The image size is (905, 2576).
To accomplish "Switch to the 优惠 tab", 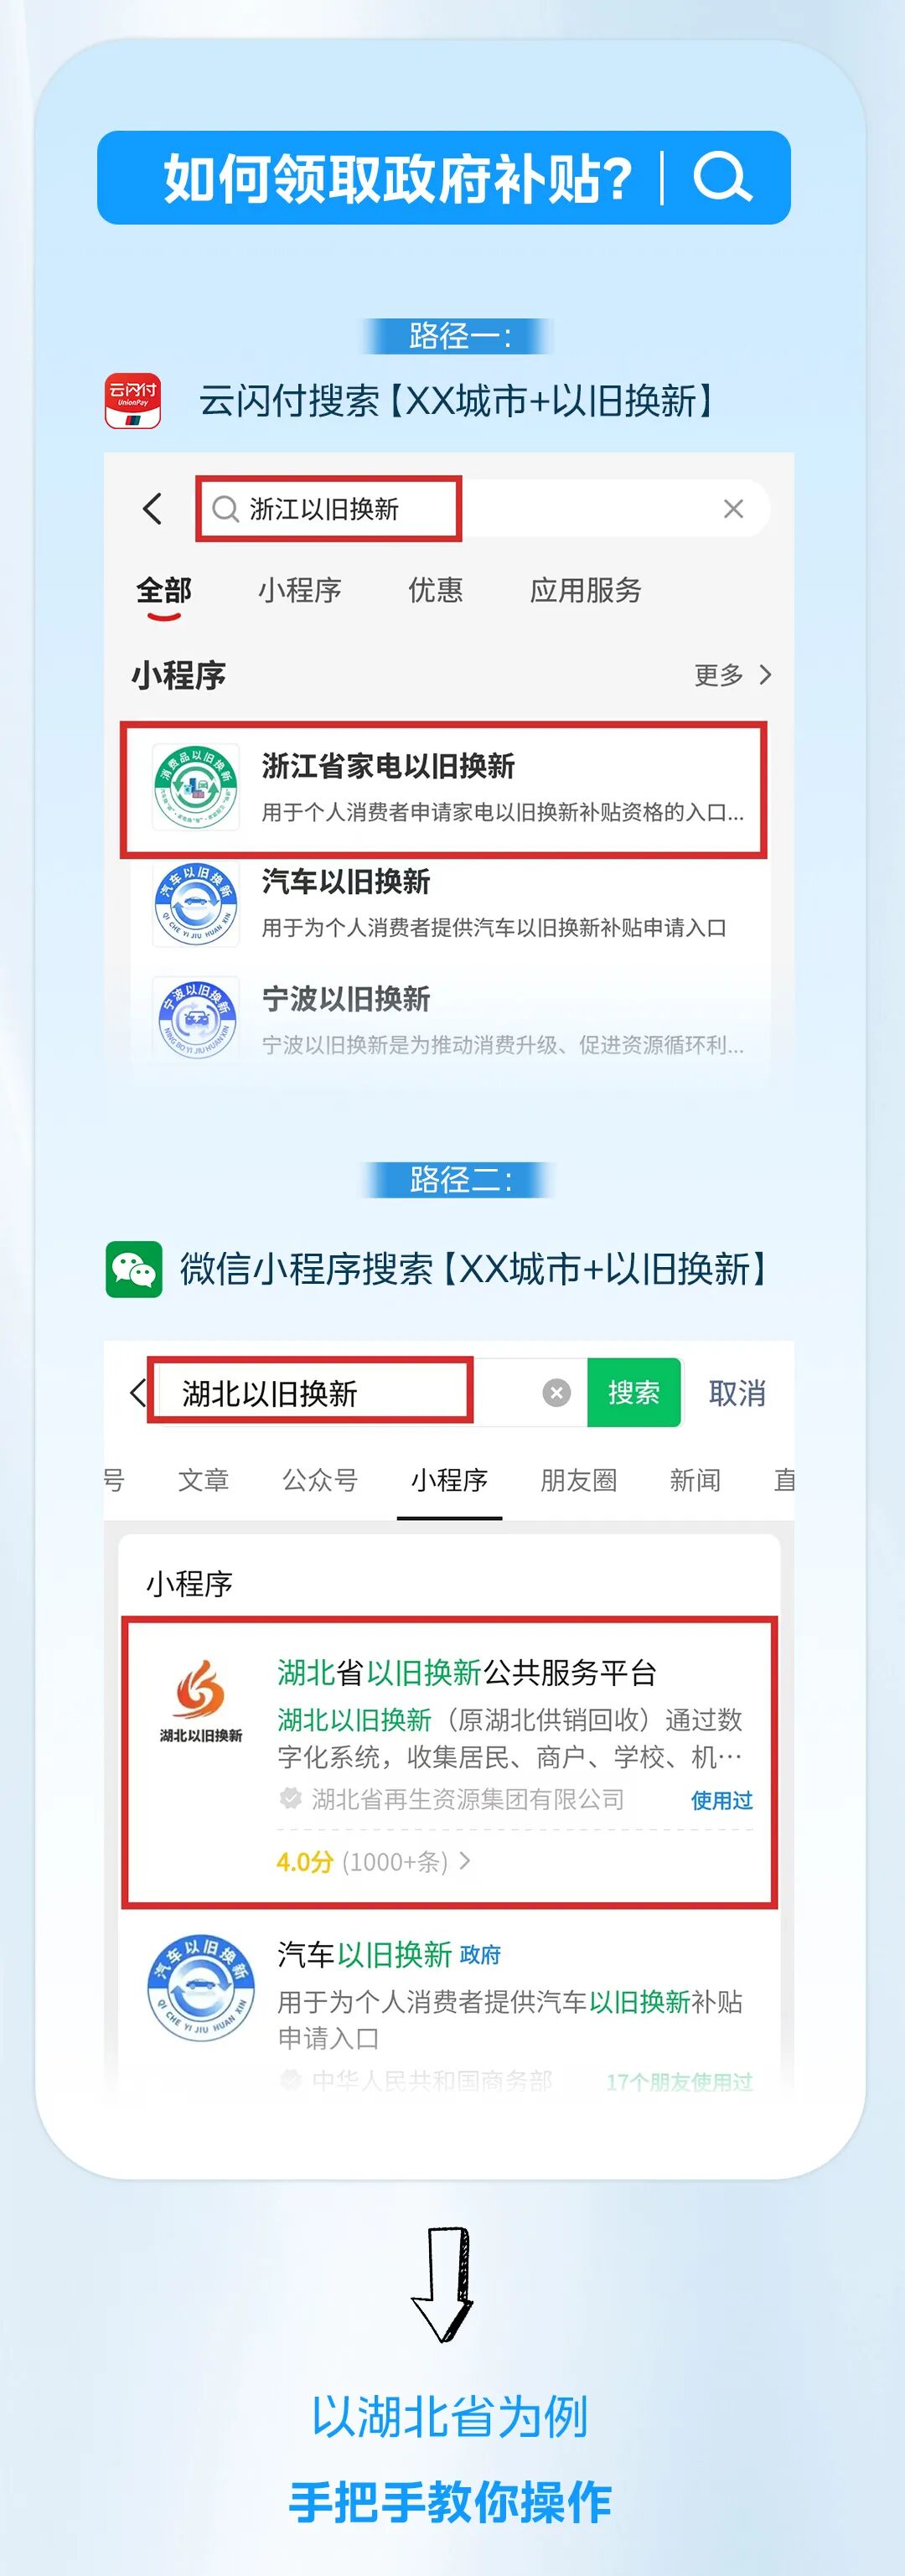I will 435,590.
